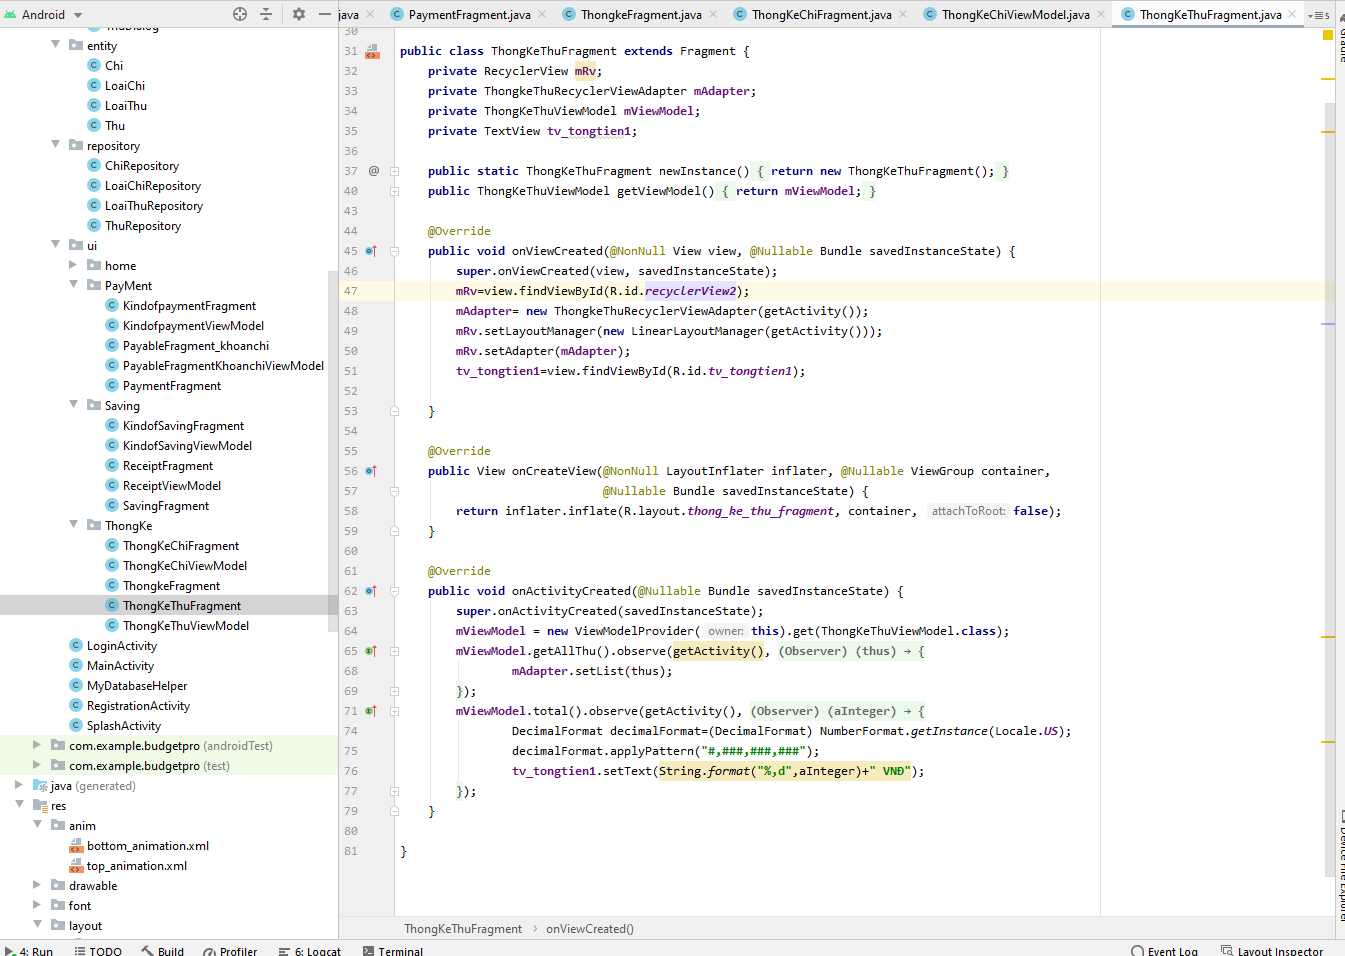Click override gutter icon on line 56
This screenshot has width=1345, height=956.
pos(371,471)
